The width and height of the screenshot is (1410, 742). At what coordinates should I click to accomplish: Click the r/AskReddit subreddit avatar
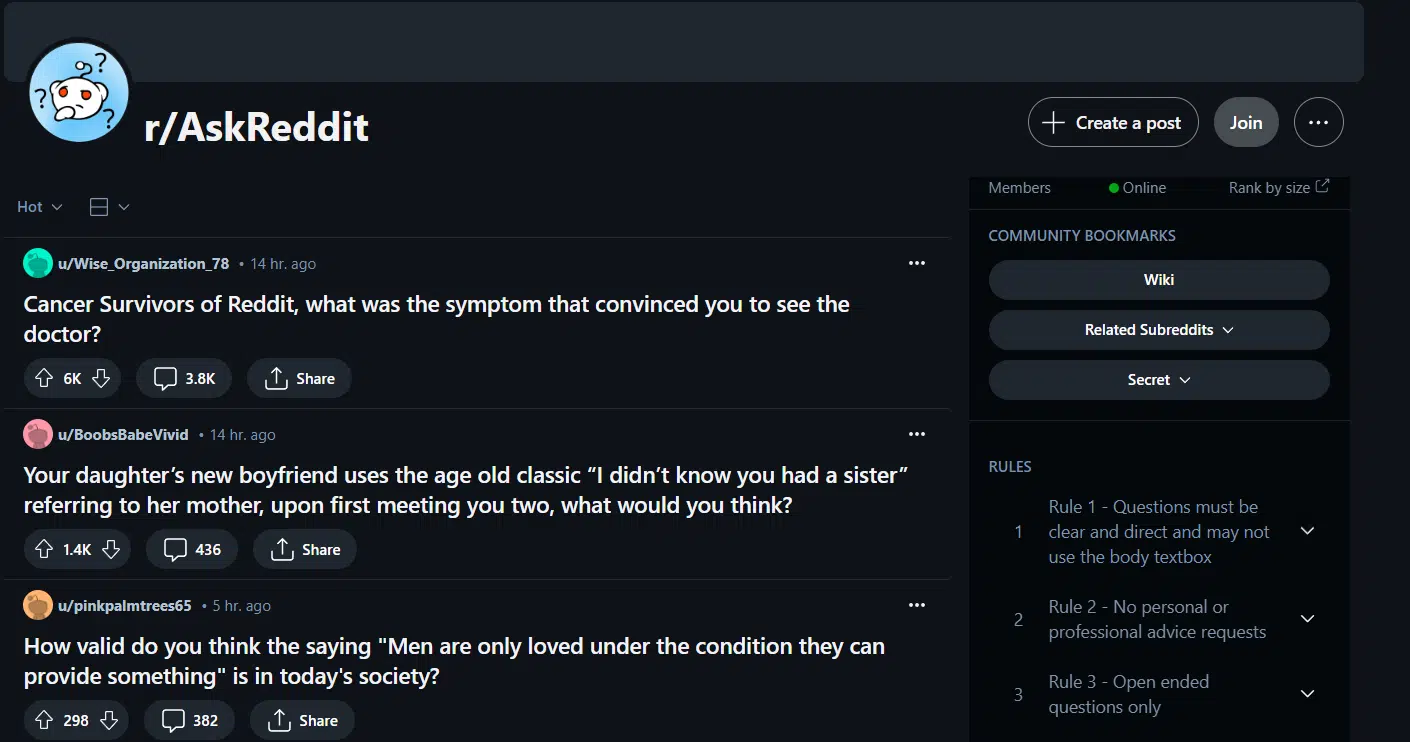coord(78,91)
